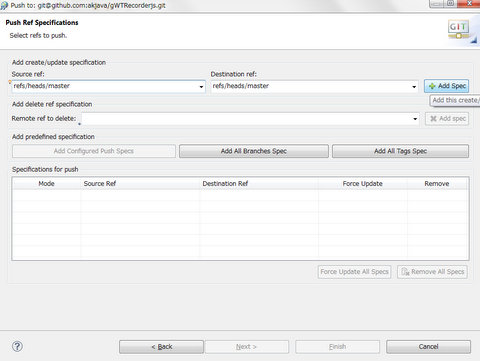Click the Force Update column header
Screen dimensions: 480x361
click(362, 184)
